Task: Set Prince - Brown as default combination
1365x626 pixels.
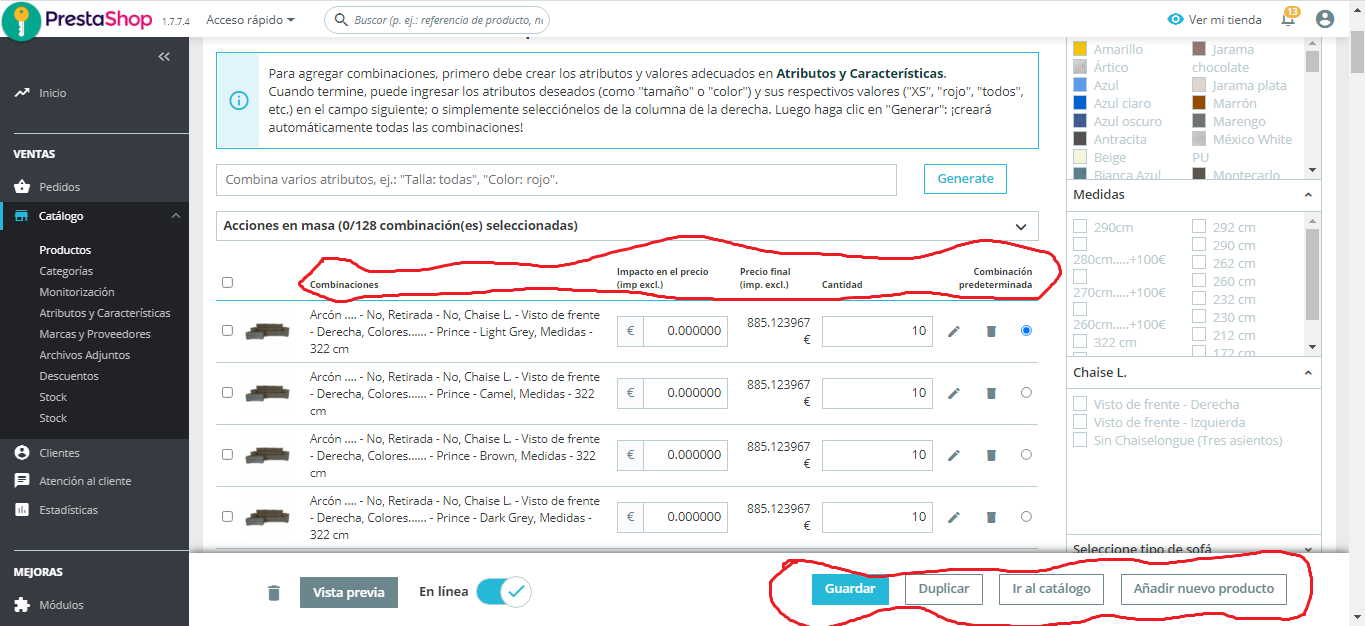Action: coord(1026,455)
